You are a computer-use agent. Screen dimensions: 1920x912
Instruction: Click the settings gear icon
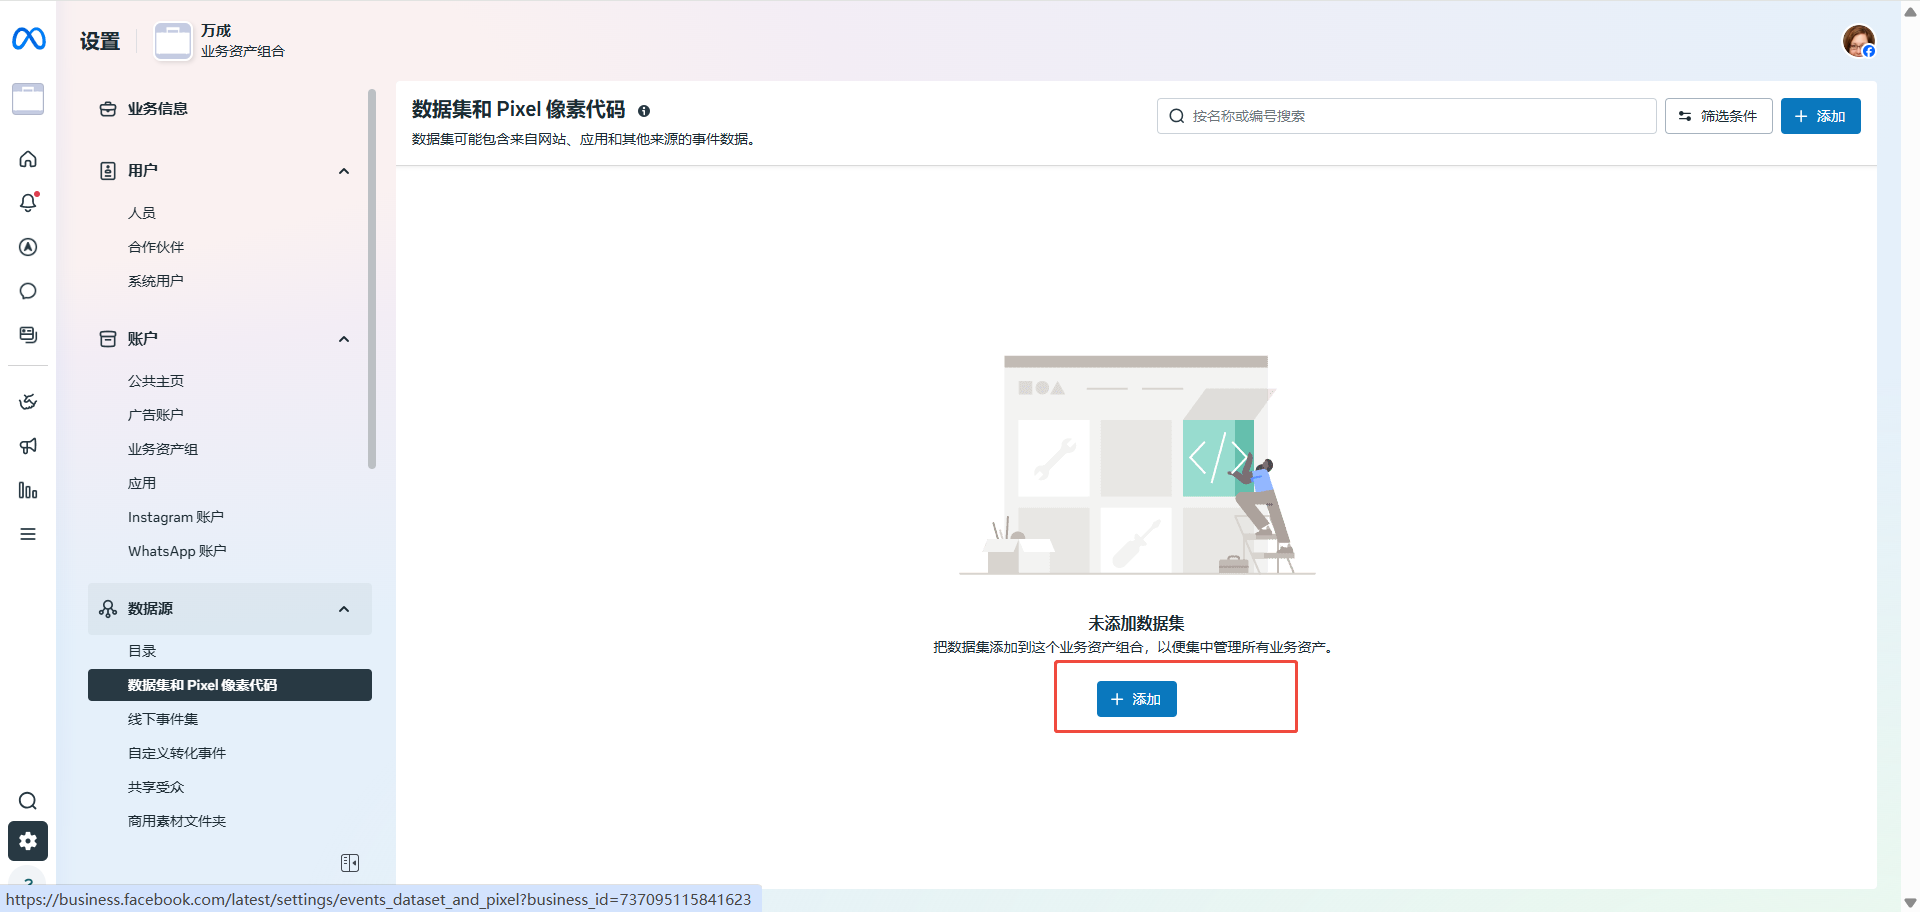[x=28, y=841]
